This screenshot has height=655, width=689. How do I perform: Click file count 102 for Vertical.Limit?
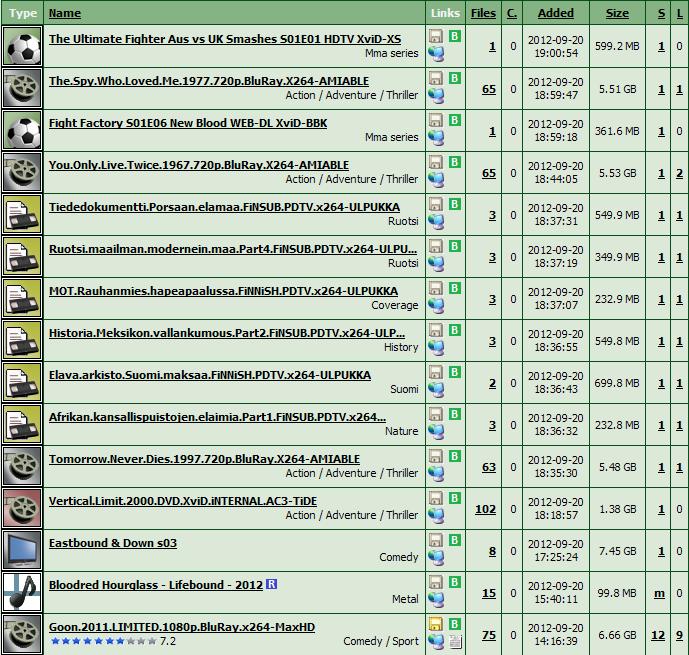coord(486,509)
